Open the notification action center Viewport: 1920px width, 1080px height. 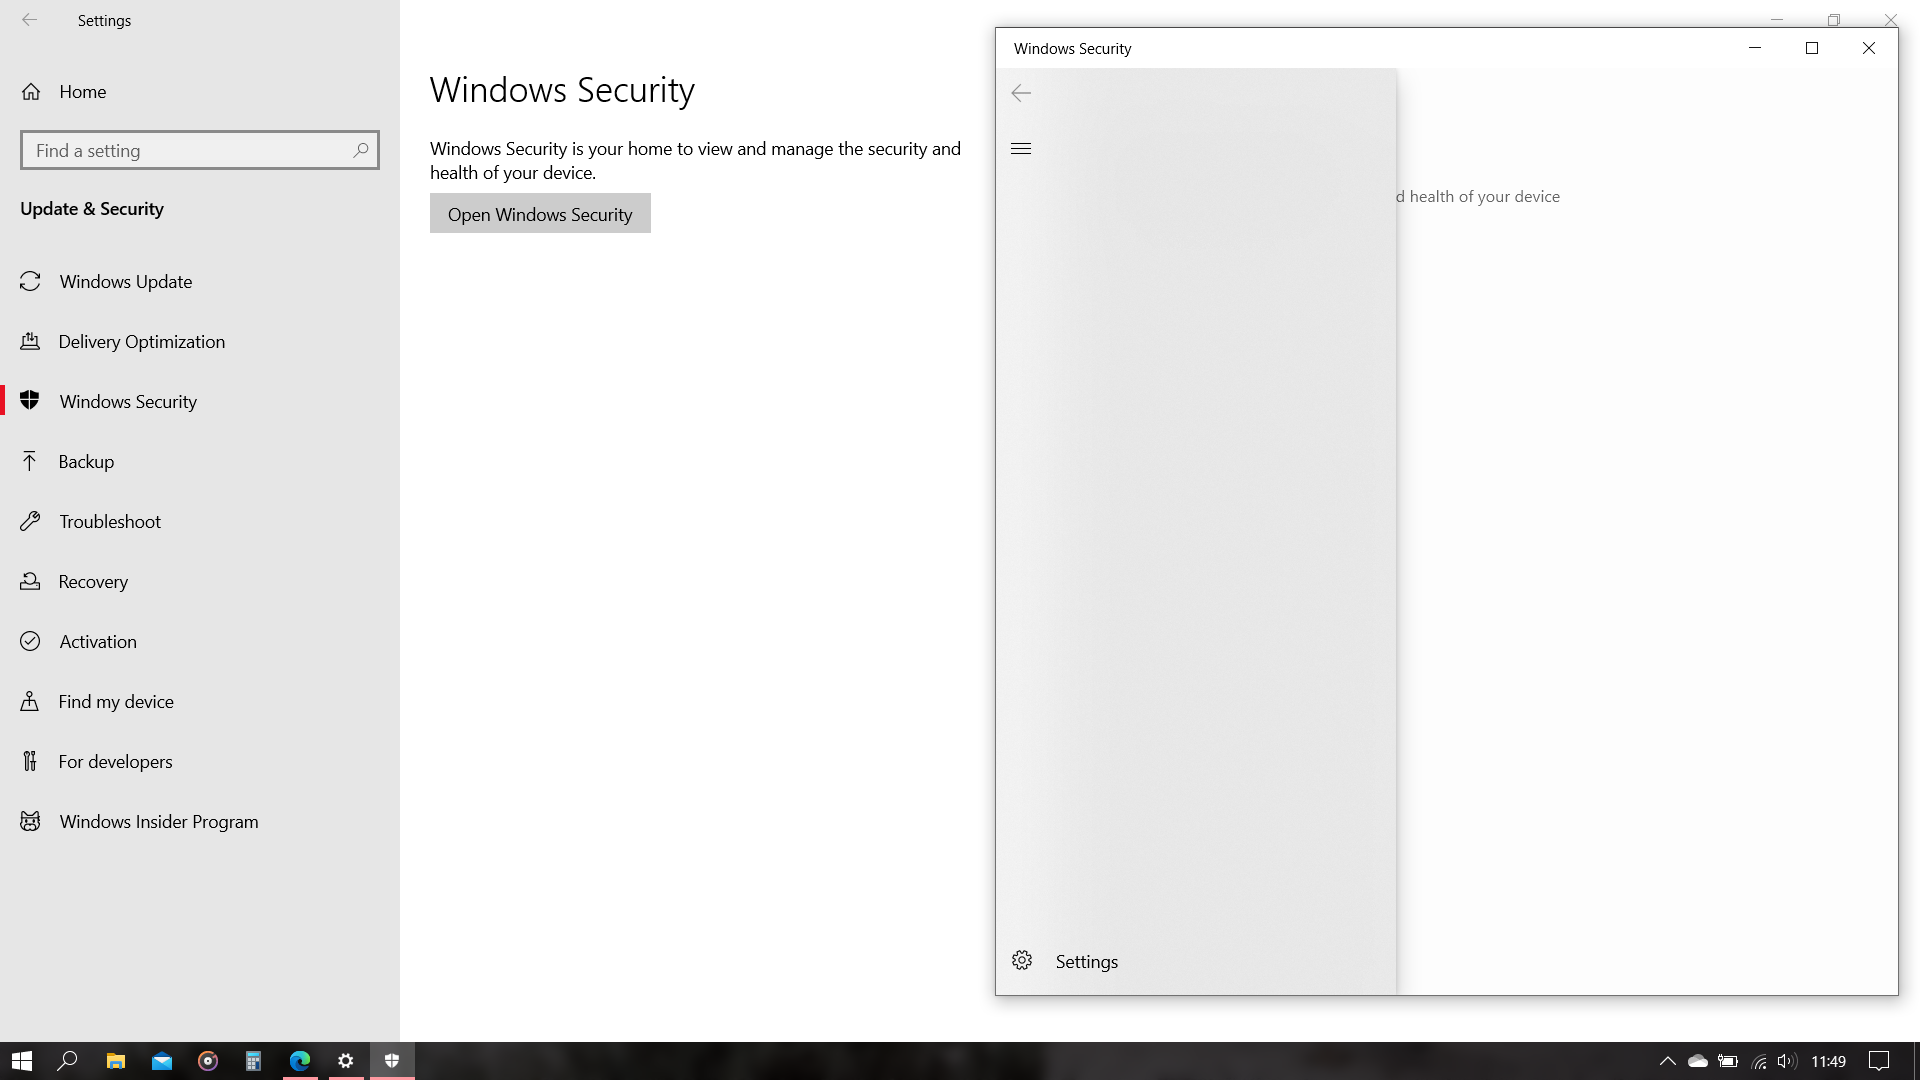(x=1879, y=1061)
